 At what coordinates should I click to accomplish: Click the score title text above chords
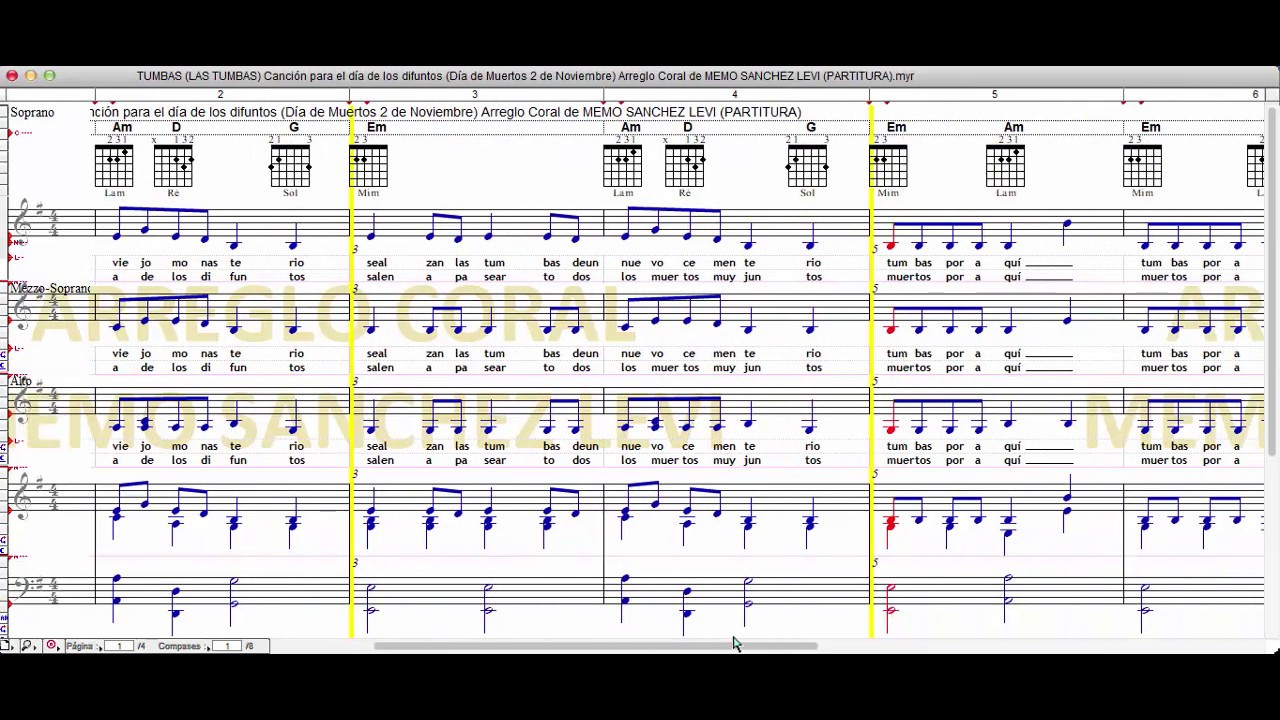pos(445,112)
